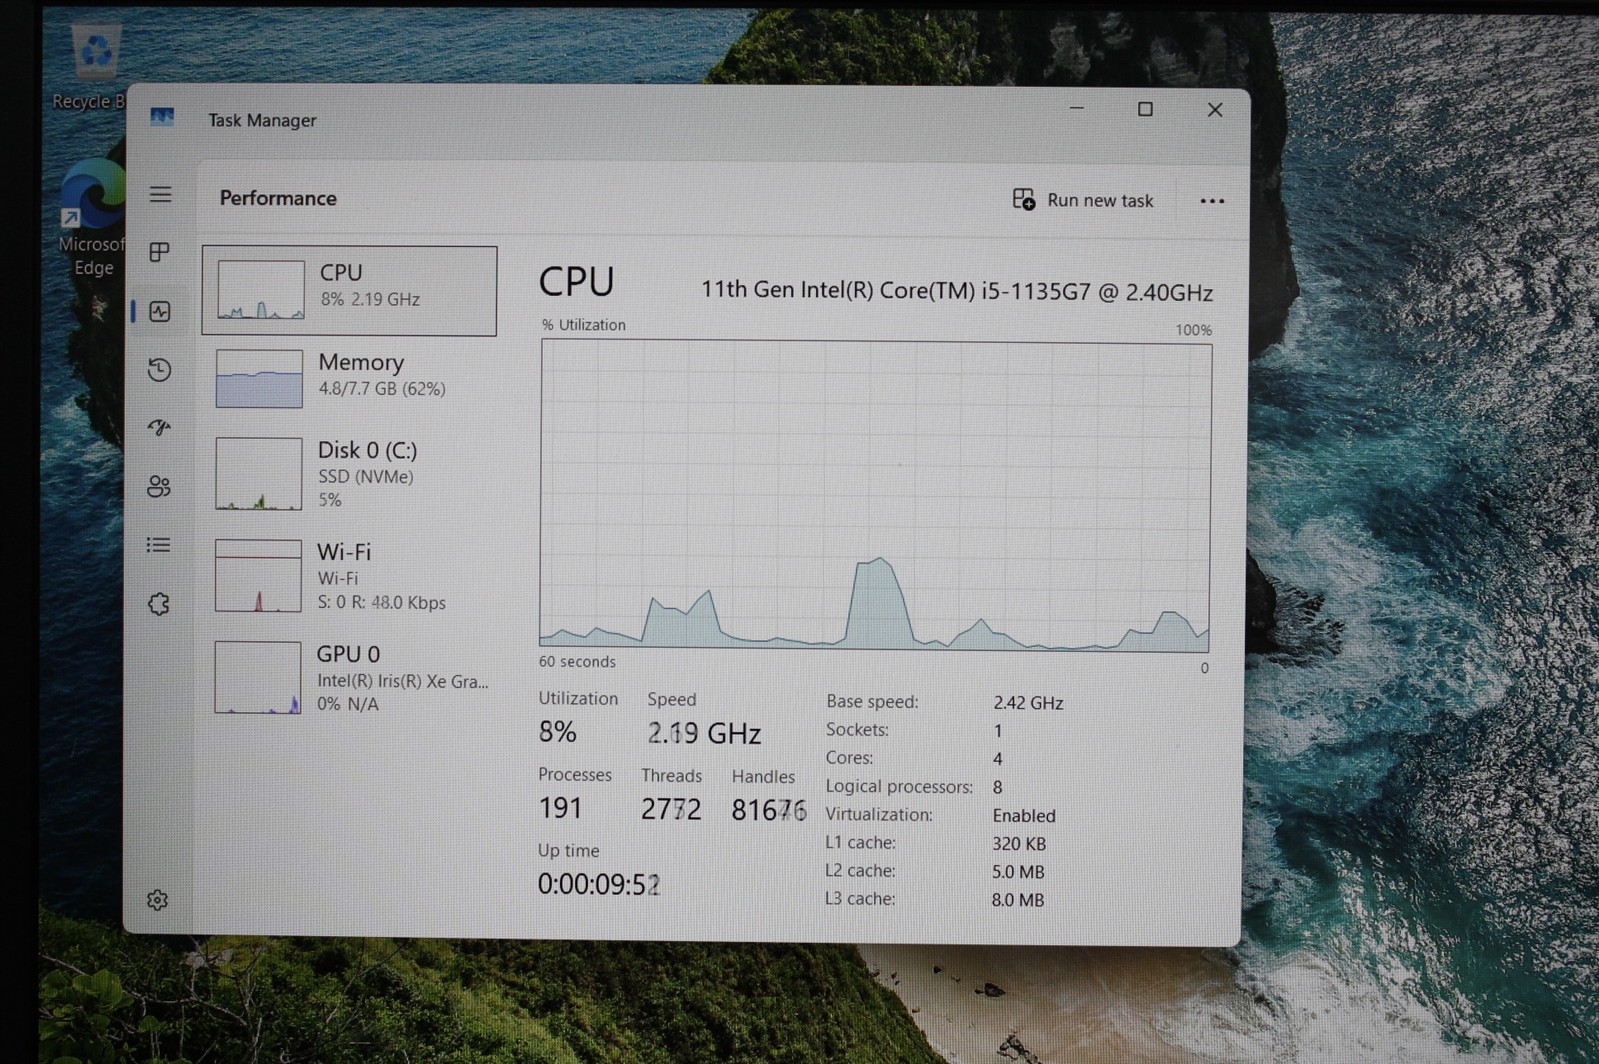The width and height of the screenshot is (1599, 1064).
Task: Click the Logical processors label
Action: pos(898,787)
